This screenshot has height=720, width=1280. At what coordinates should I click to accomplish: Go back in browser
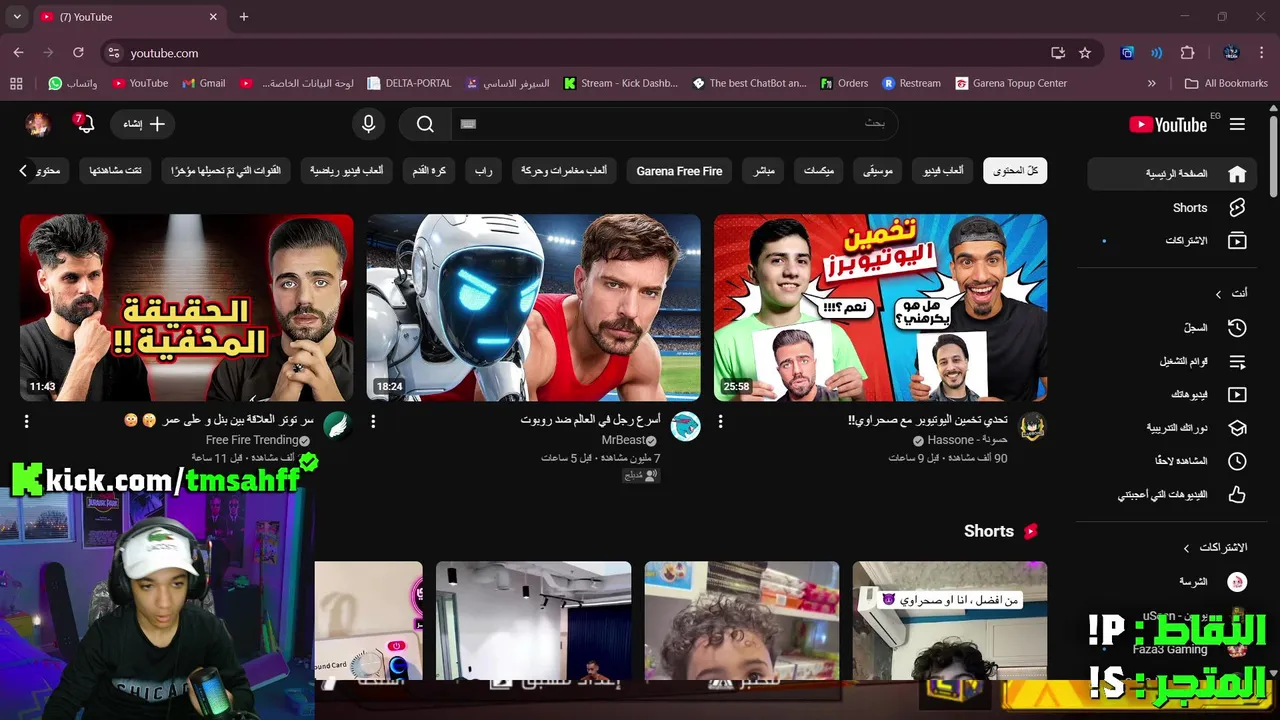point(18,53)
